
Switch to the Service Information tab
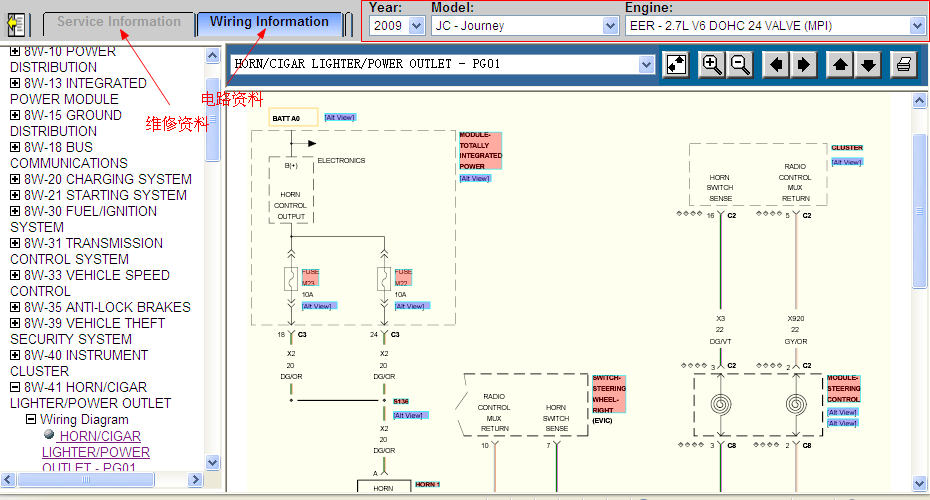[119, 22]
